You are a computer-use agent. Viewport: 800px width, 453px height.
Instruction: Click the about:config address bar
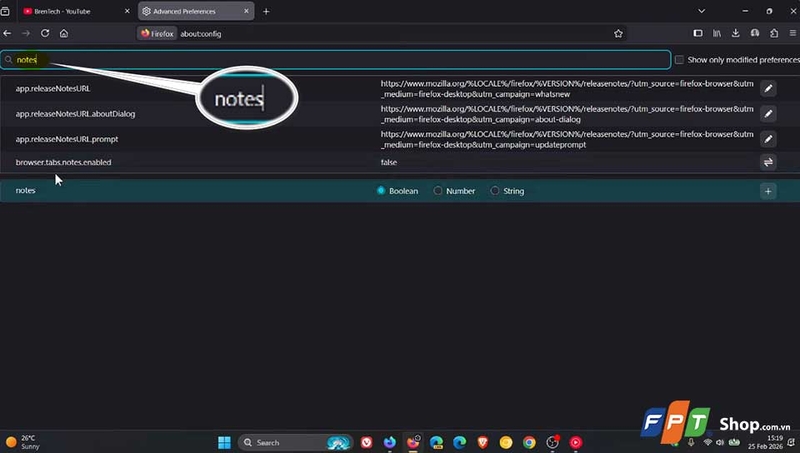coord(383,34)
